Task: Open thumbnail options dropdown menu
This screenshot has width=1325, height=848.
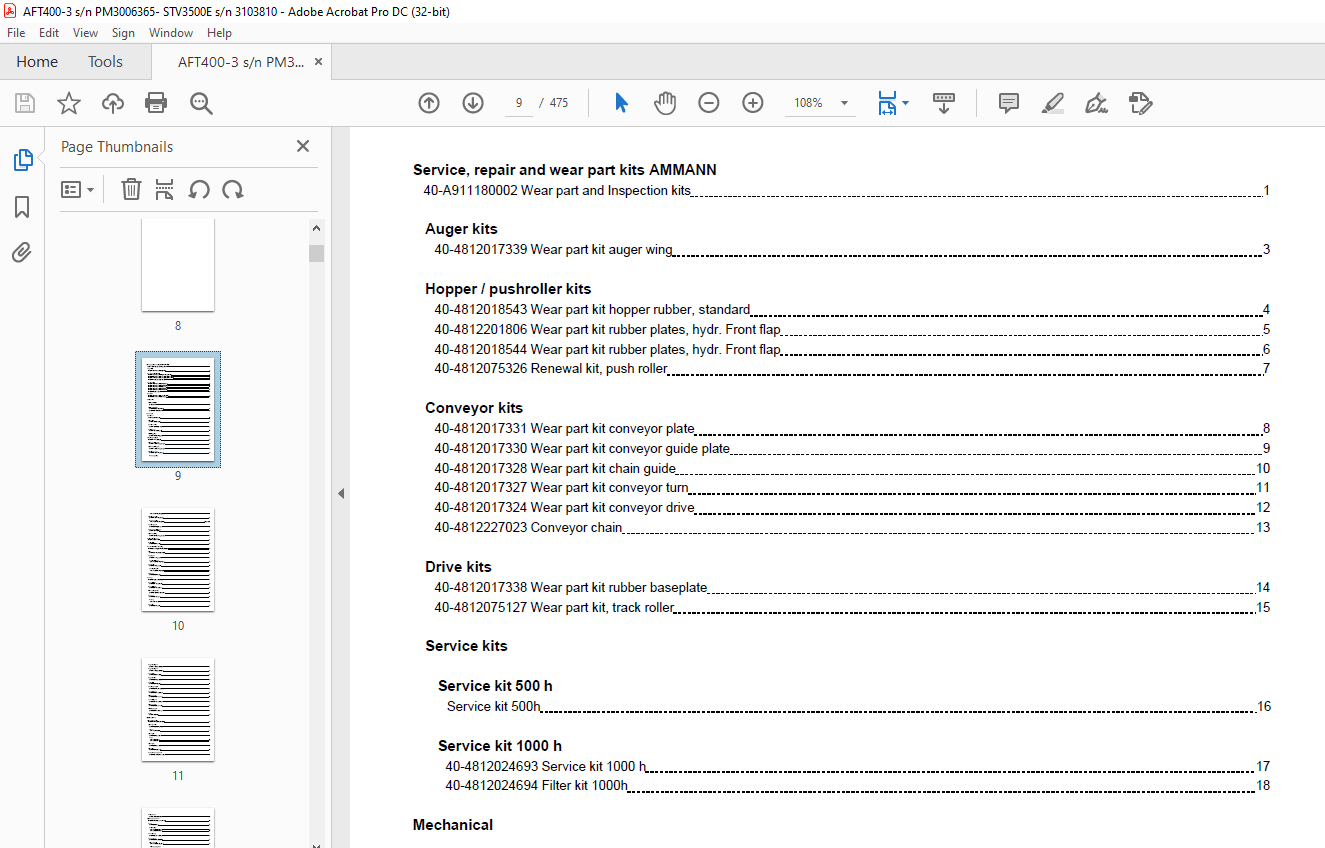Action: coord(78,189)
